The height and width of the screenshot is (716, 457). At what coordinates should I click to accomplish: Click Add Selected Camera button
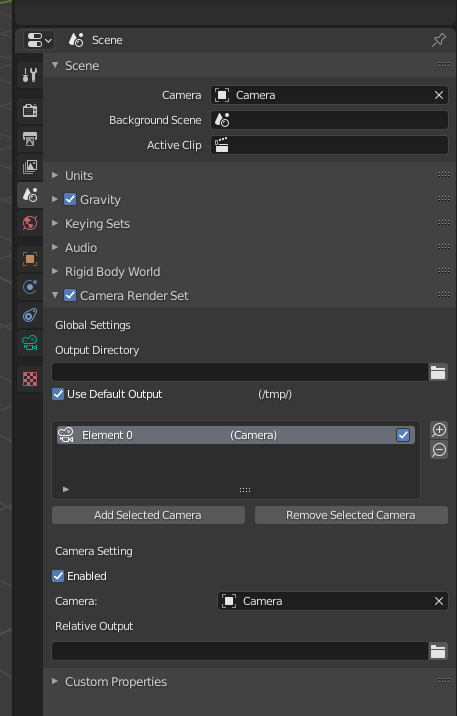(x=148, y=515)
